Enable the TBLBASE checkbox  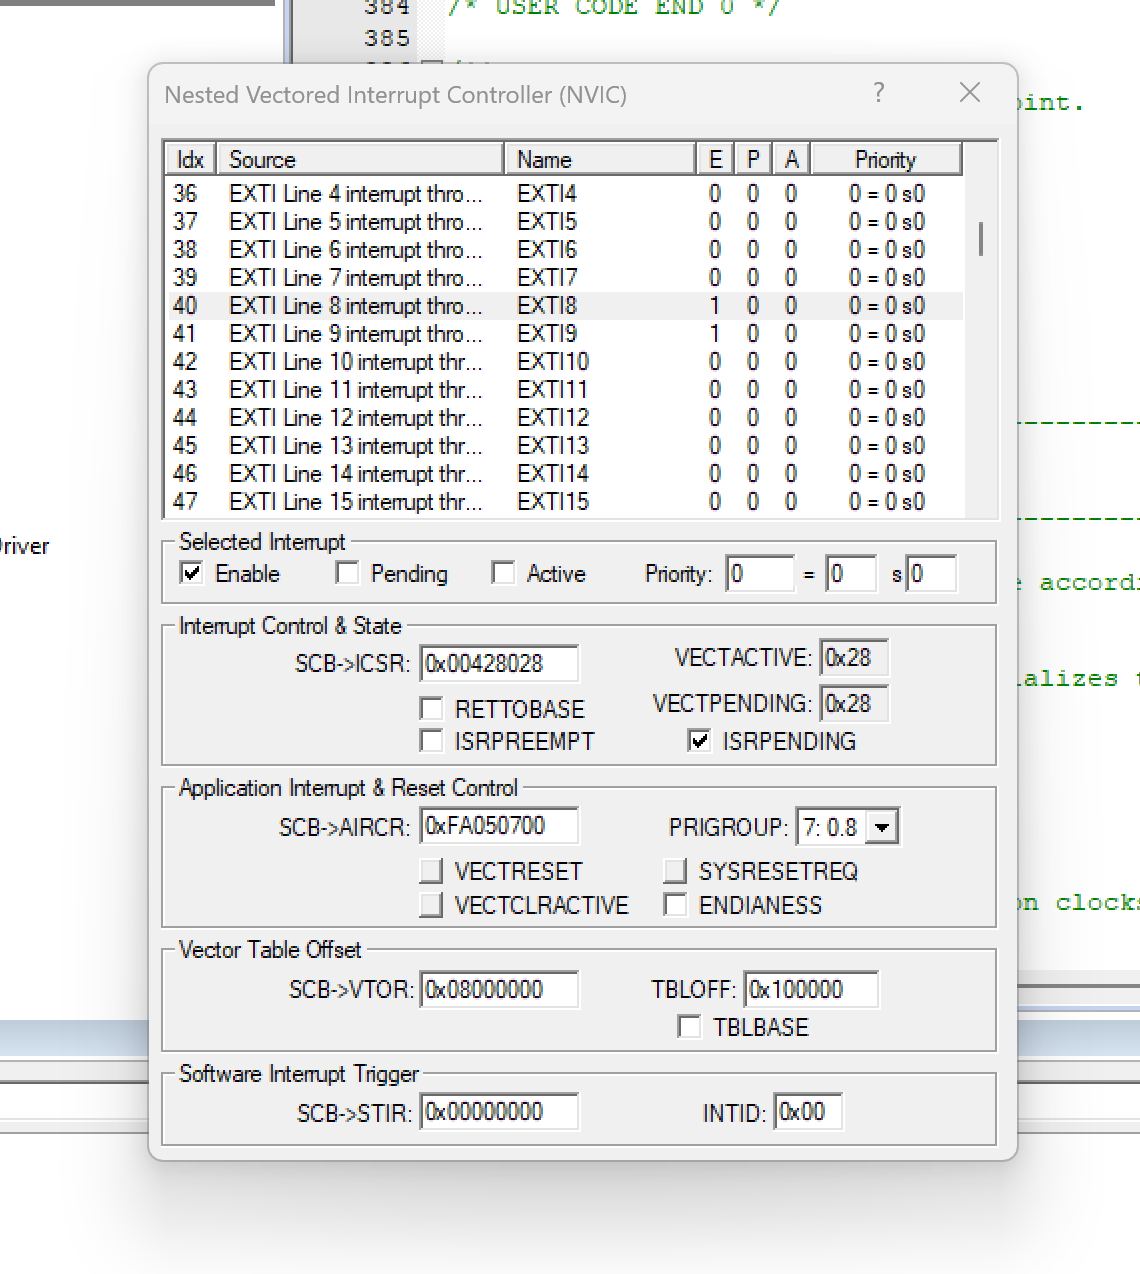point(689,1026)
